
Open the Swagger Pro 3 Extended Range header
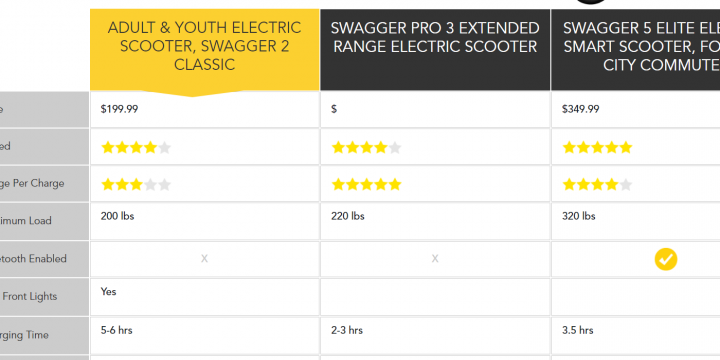click(435, 50)
